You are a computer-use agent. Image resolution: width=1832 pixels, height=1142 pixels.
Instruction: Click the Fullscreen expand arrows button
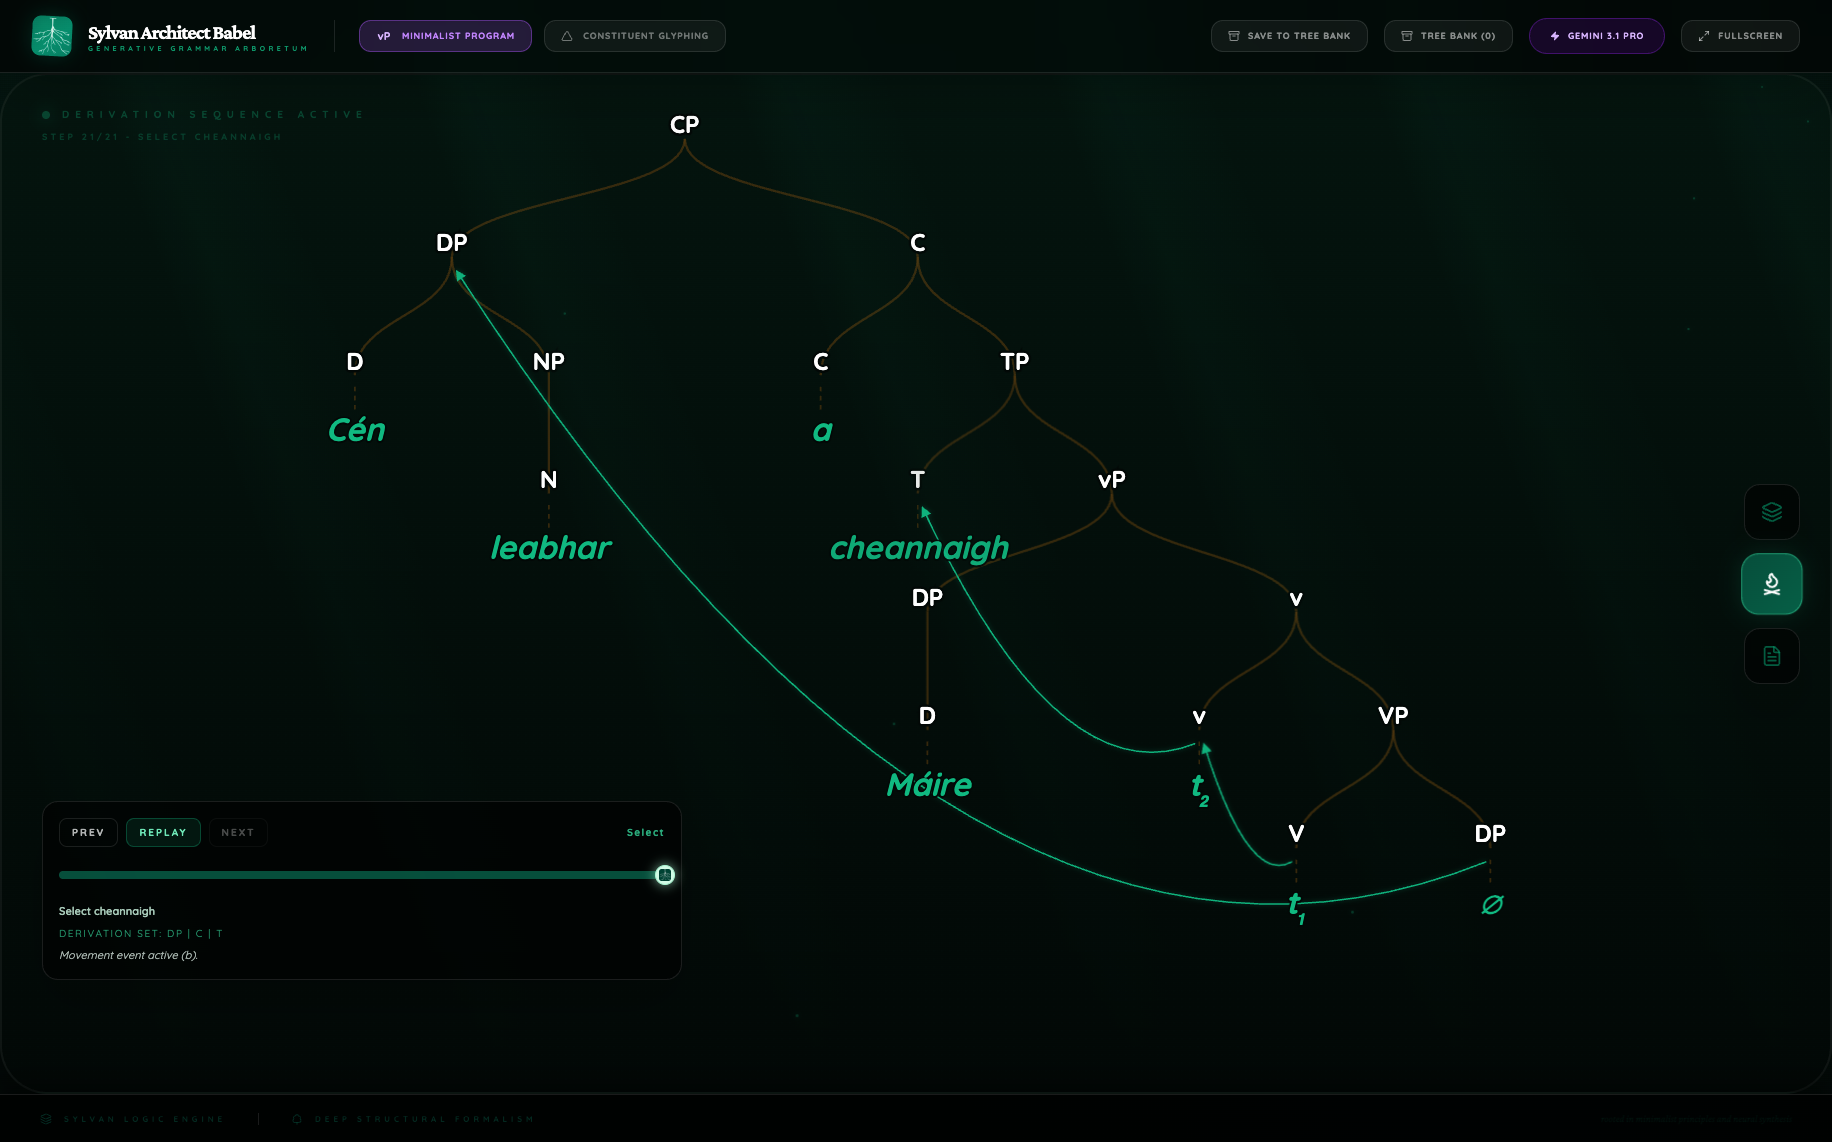[1739, 36]
